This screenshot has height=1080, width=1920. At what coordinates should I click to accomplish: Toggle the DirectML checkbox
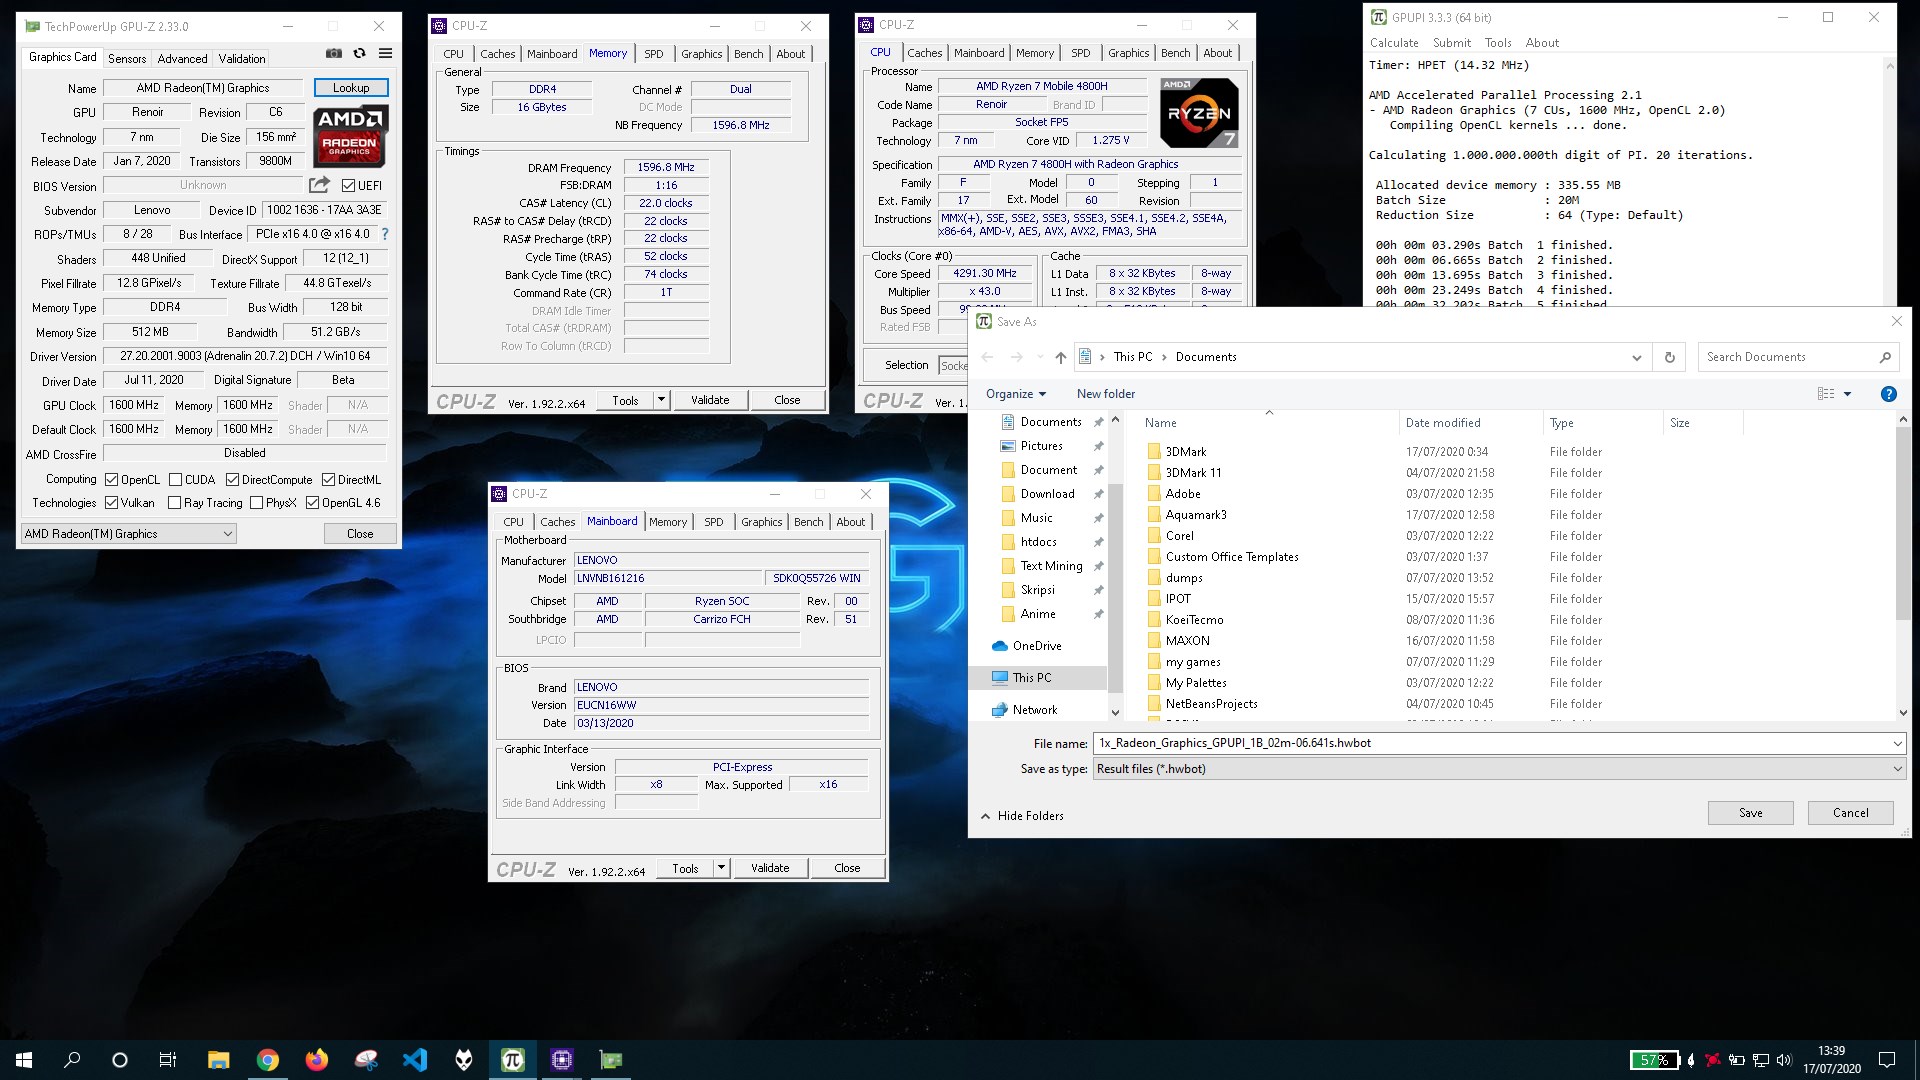[328, 480]
